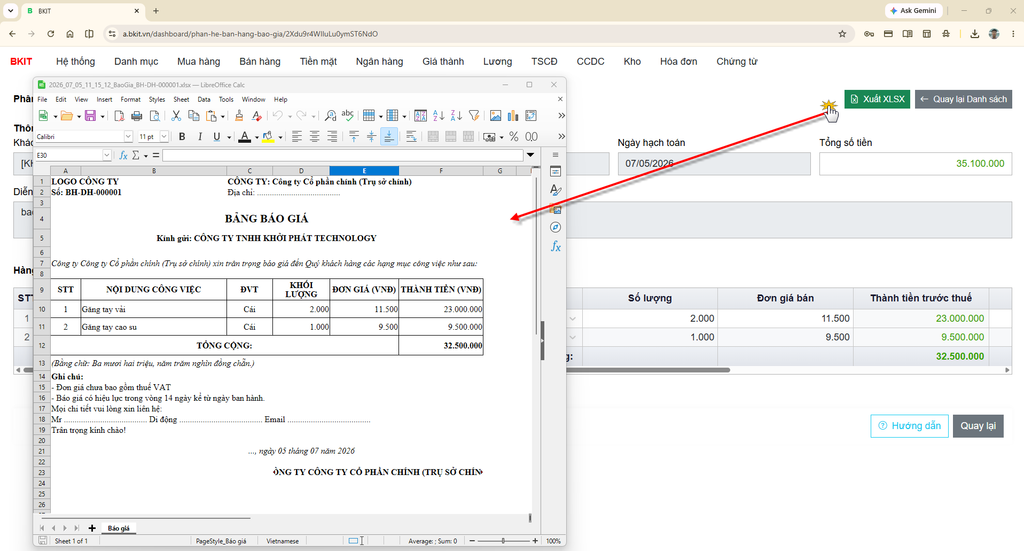The width and height of the screenshot is (1024, 551).
Task: Open Find & Replace in Calc toolbar
Action: tap(330, 116)
